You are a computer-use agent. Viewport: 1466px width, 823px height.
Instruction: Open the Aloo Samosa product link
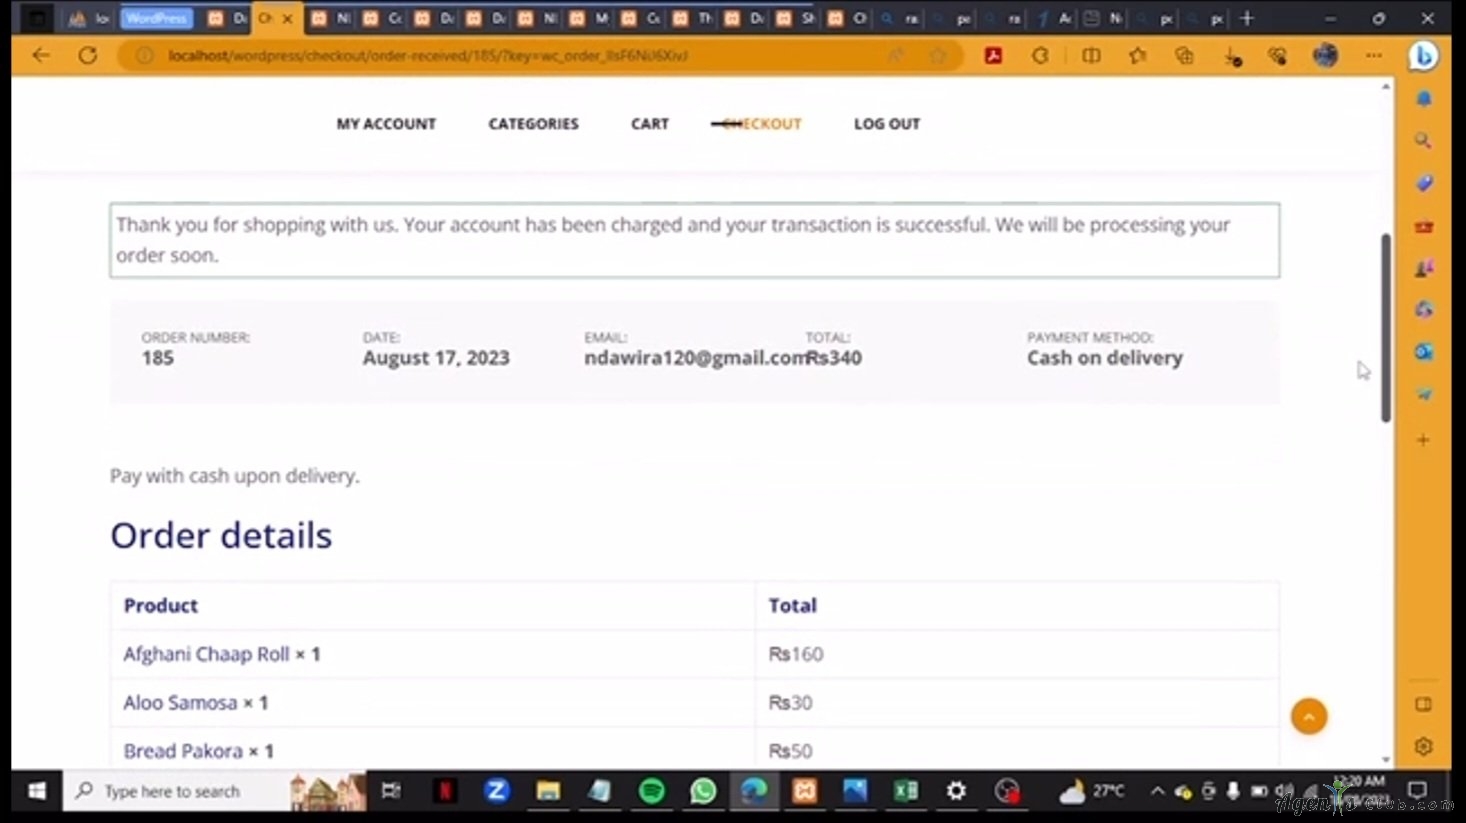[x=180, y=703]
